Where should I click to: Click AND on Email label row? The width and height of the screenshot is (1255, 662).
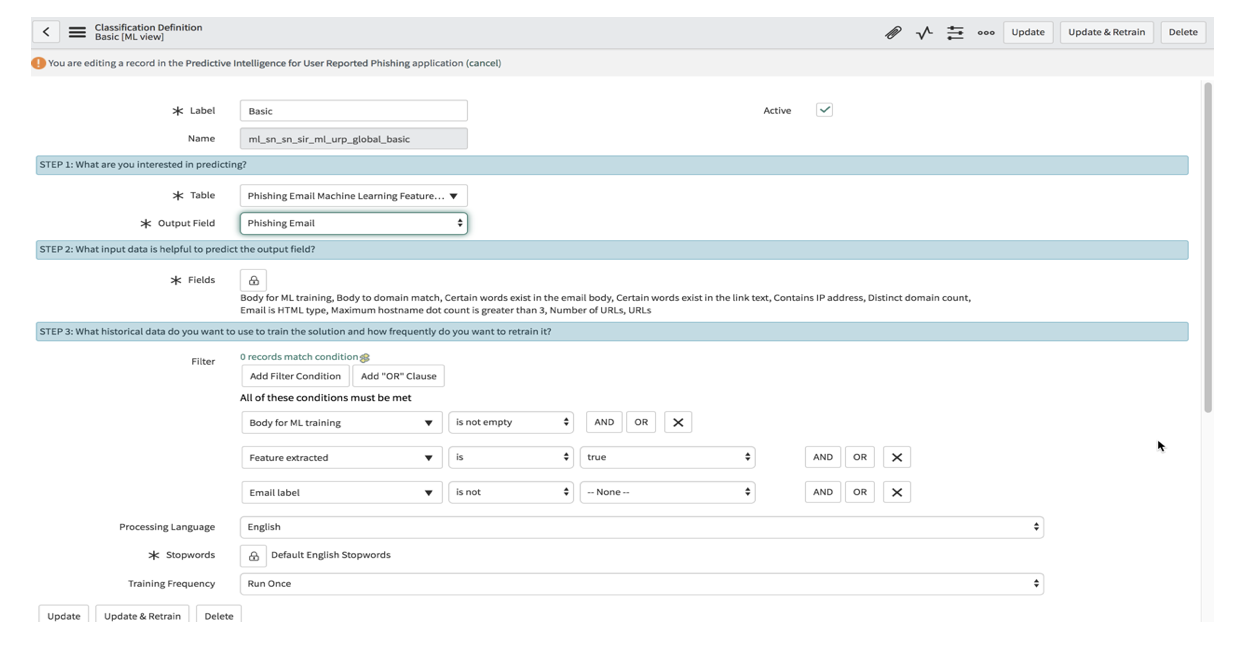823,493
